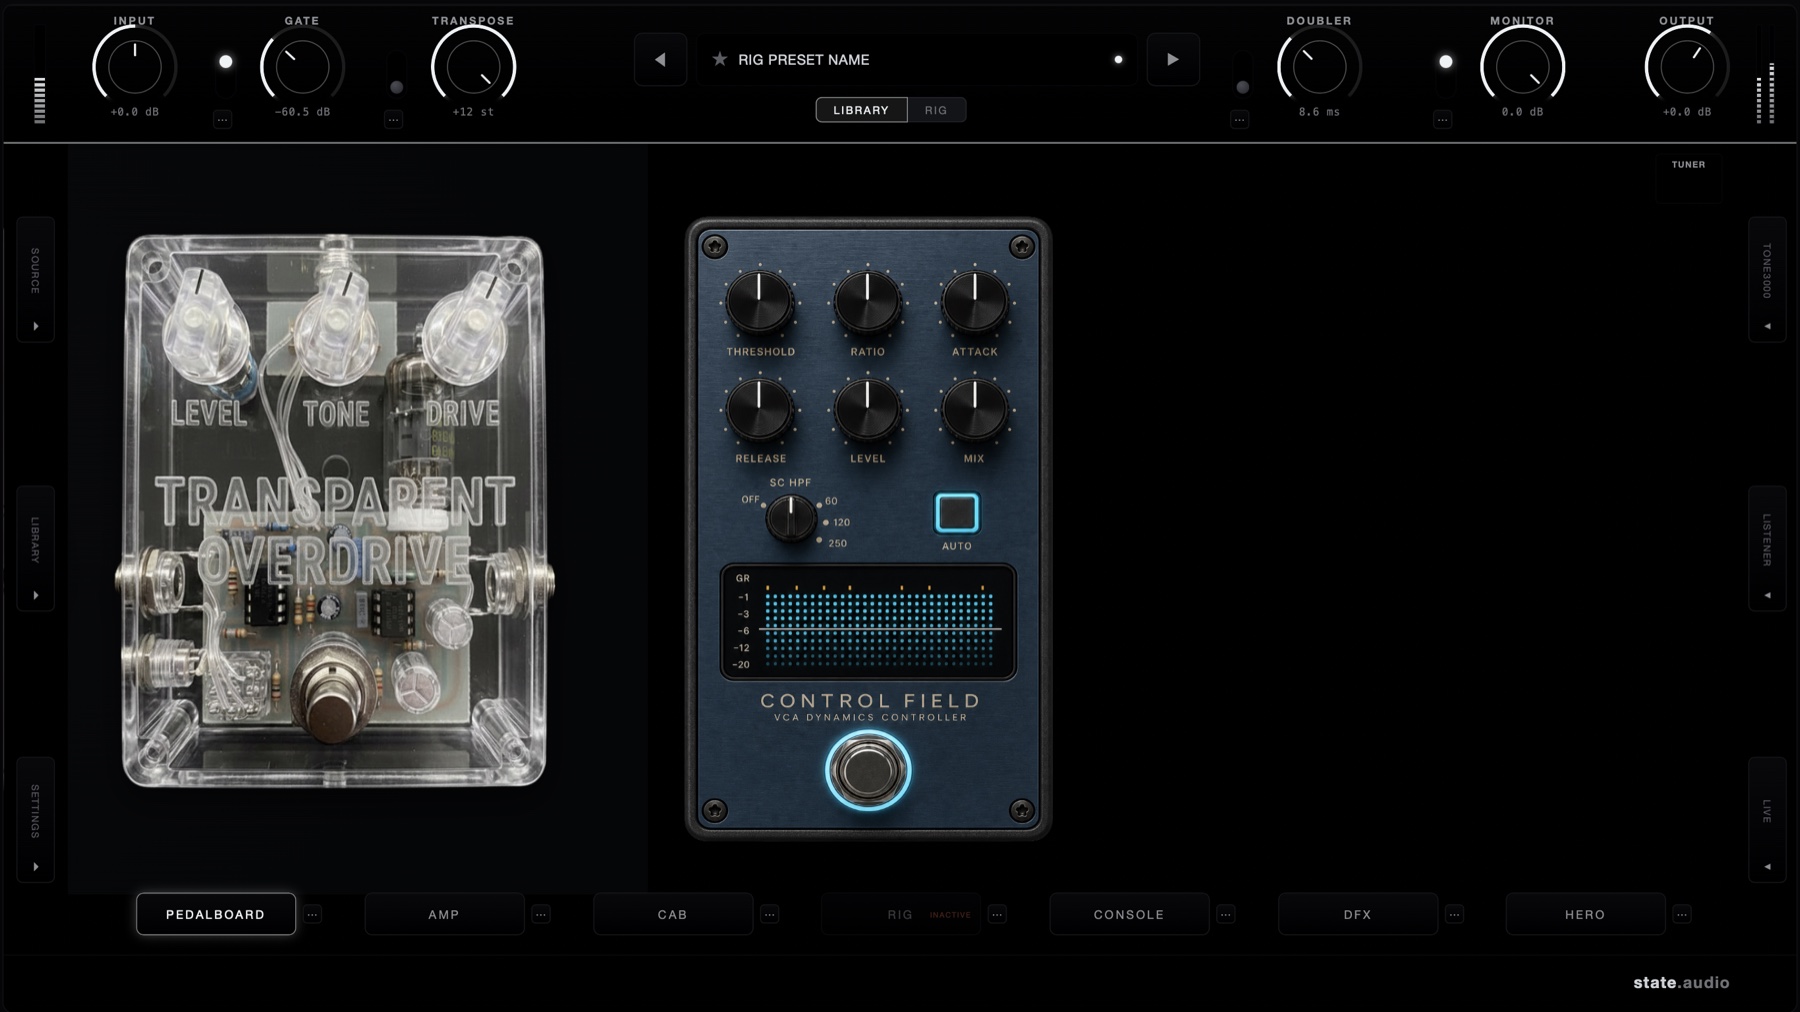Click the +12 st transpose value
Viewport: 1800px width, 1012px height.
473,112
